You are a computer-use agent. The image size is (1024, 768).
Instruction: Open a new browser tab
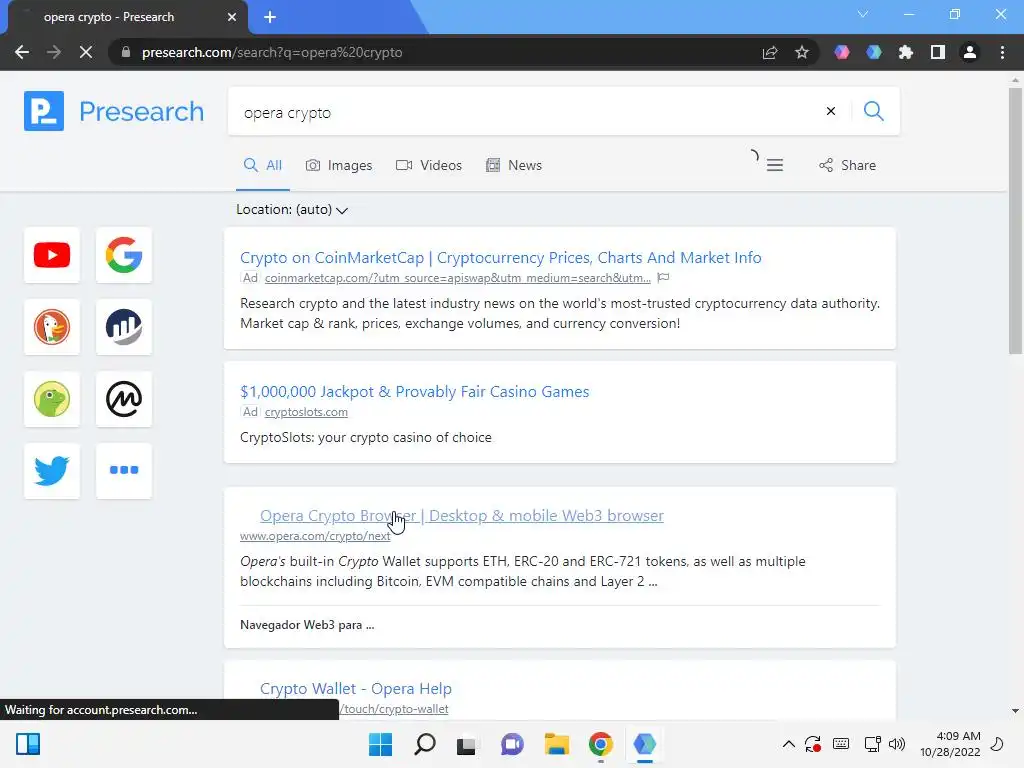270,17
